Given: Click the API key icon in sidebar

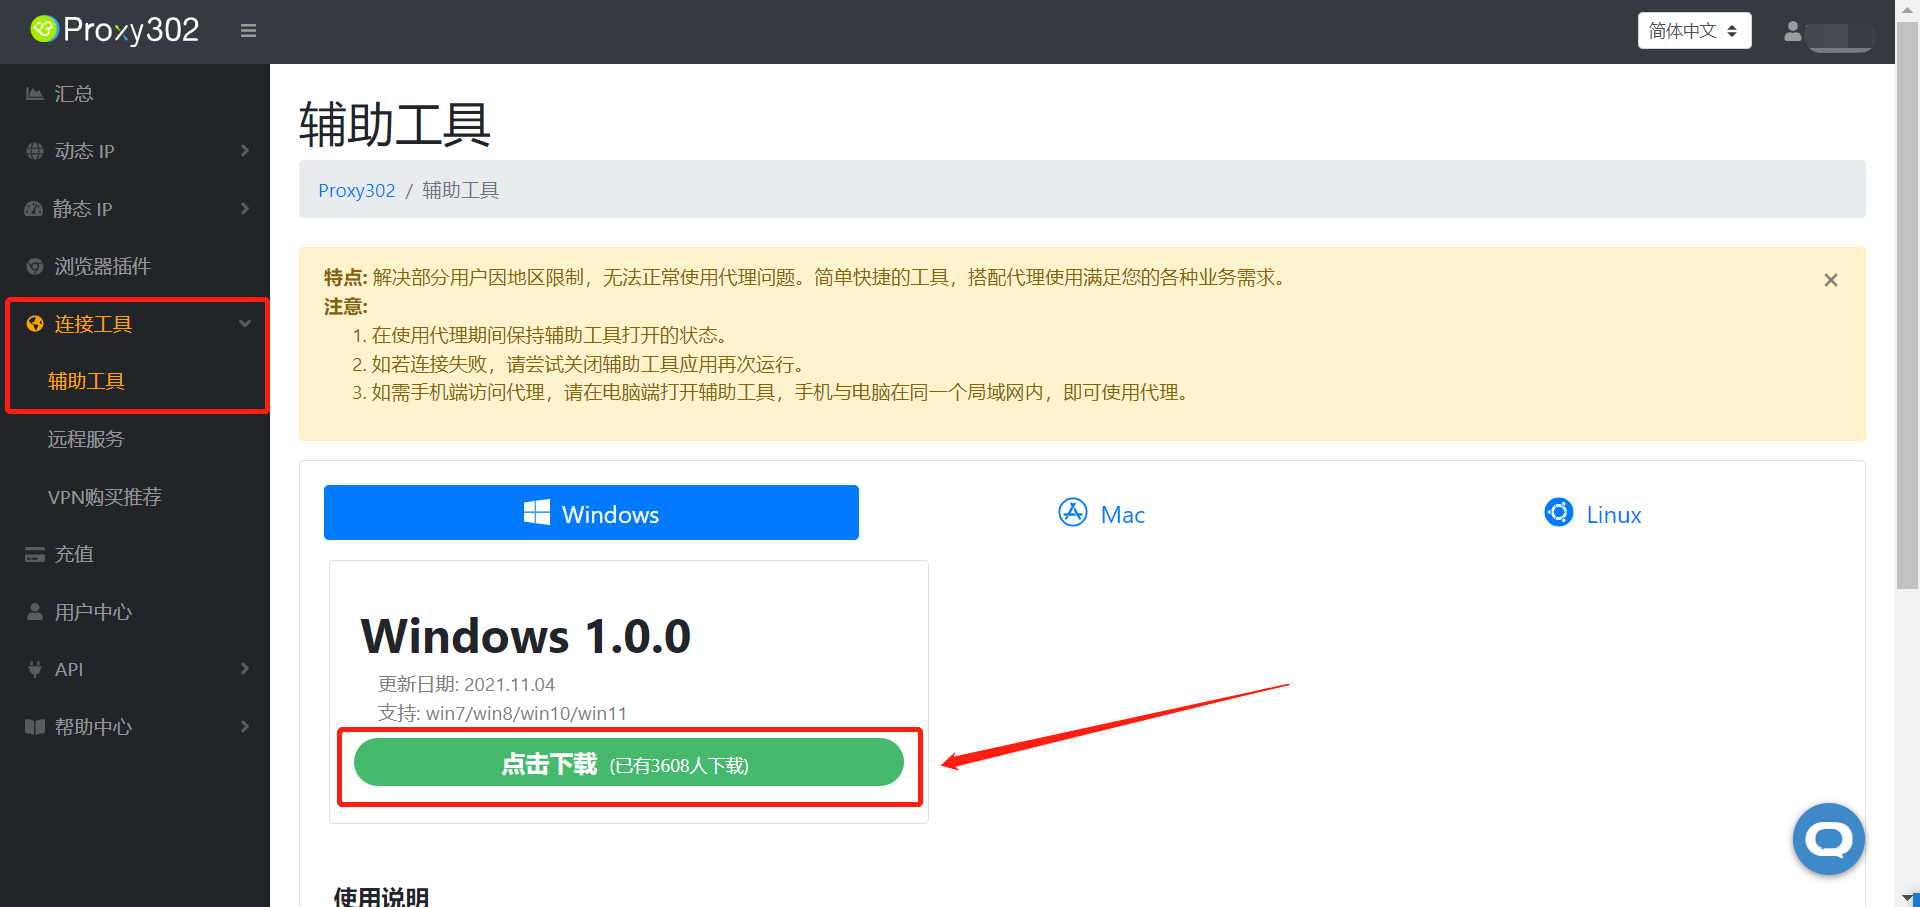Looking at the screenshot, I should coord(33,668).
